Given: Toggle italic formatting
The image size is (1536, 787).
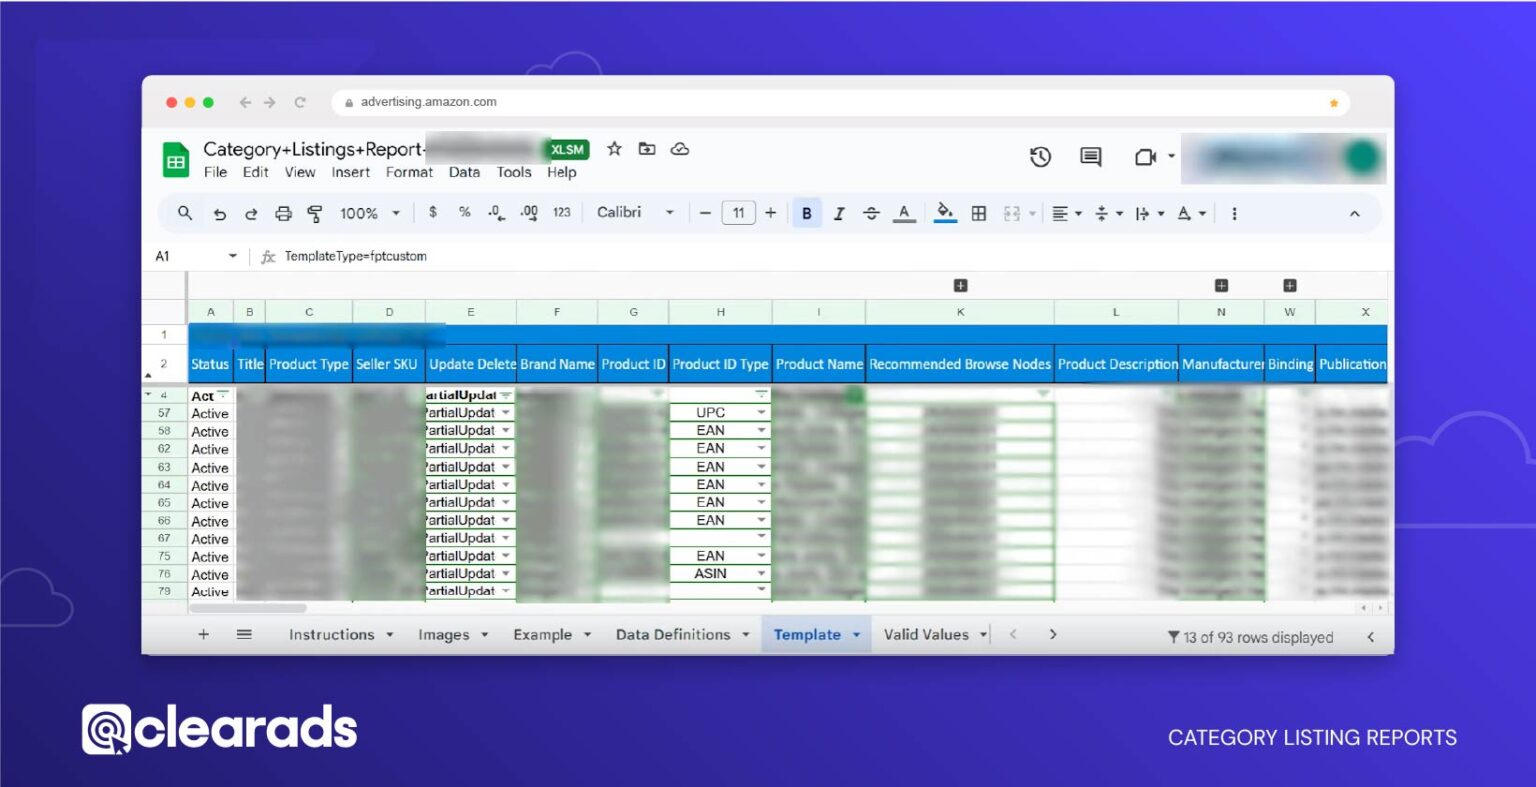Looking at the screenshot, I should click(x=839, y=212).
